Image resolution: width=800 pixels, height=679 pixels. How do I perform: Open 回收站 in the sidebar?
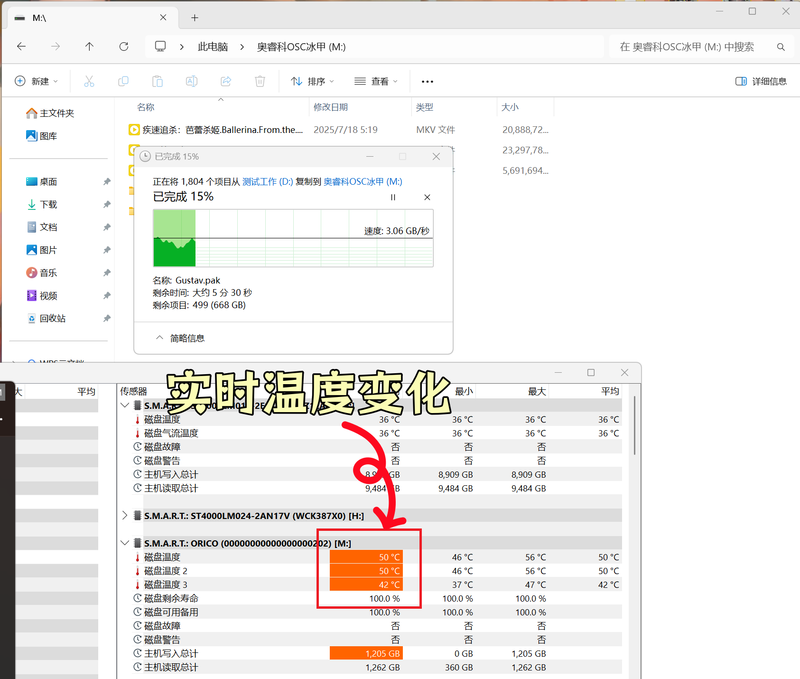(46, 318)
